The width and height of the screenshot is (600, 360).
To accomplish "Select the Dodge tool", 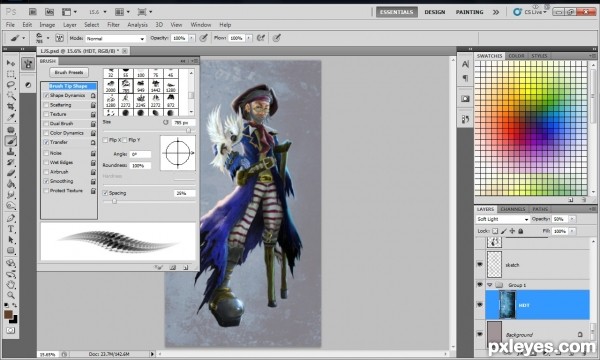I will 11,206.
